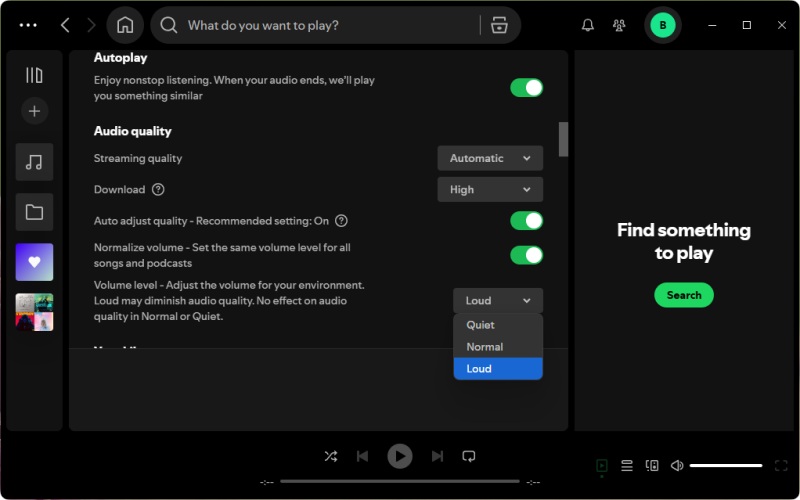Open the three-dot app menu

(x=28, y=25)
